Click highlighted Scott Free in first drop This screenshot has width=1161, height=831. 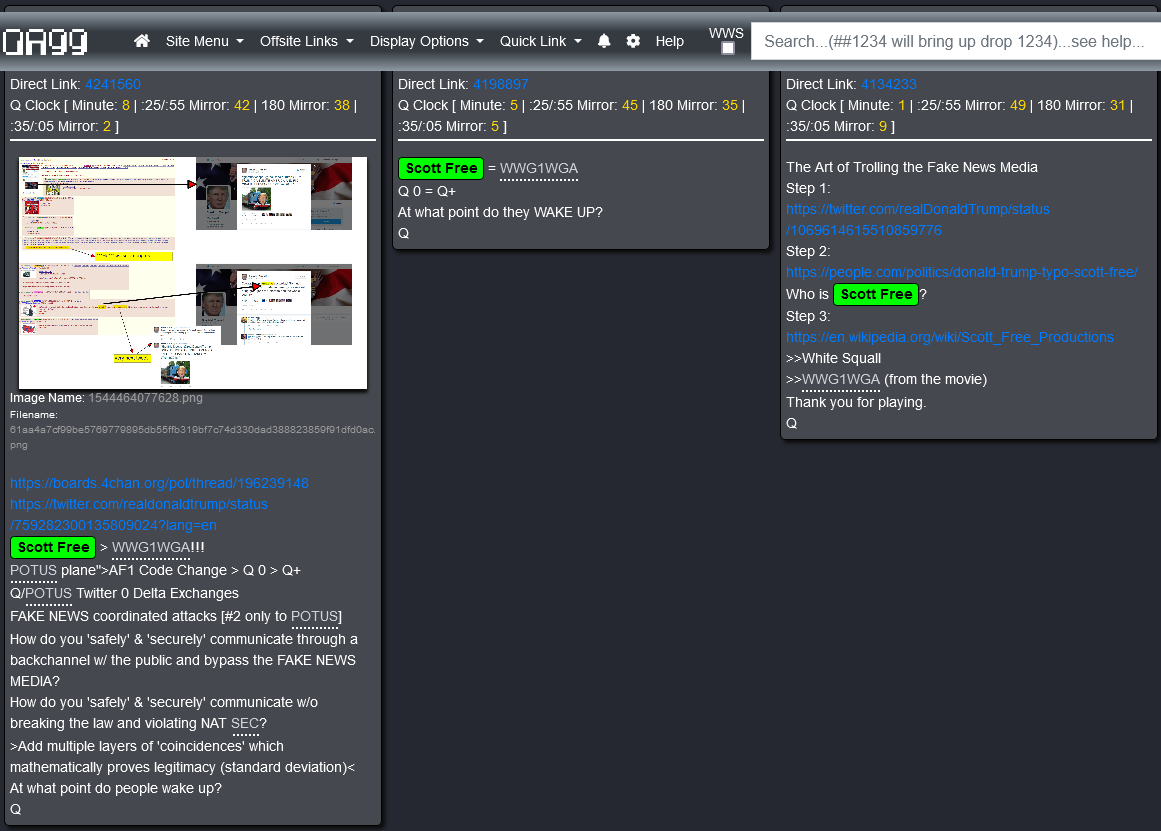[53, 548]
